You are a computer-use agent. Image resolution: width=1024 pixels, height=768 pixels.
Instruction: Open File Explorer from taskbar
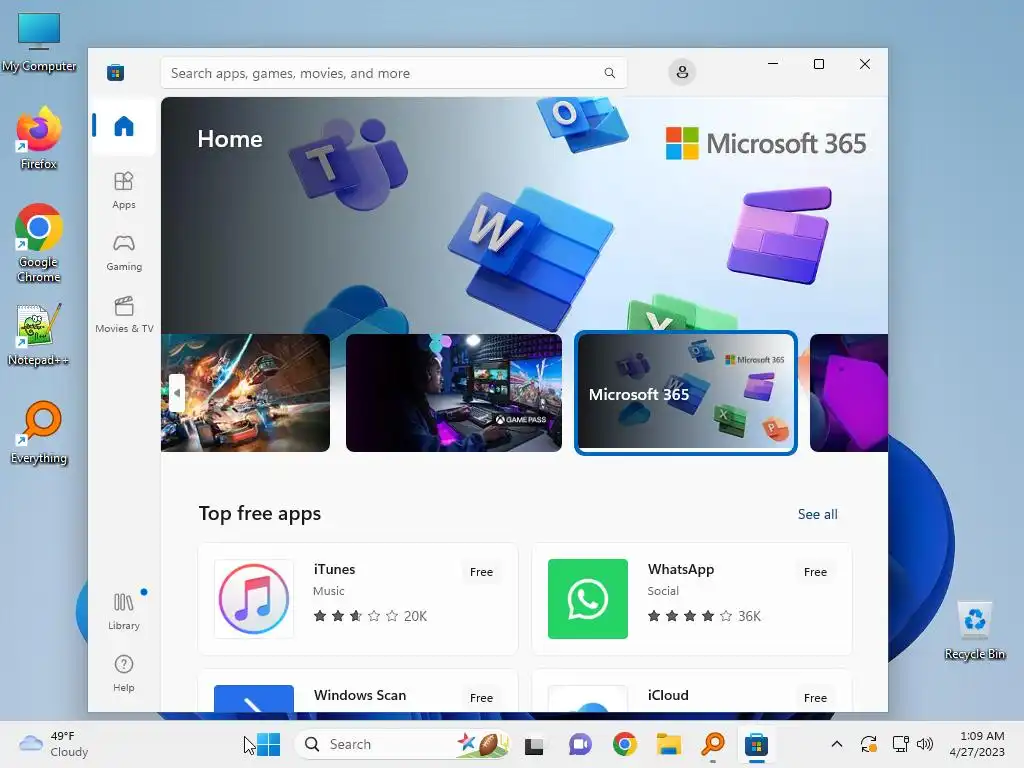(x=669, y=744)
